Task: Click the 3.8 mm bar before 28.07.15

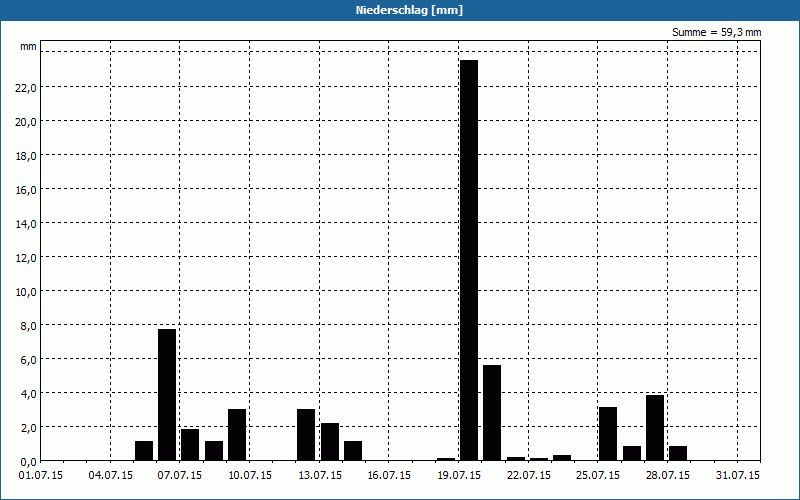Action: coord(655,428)
